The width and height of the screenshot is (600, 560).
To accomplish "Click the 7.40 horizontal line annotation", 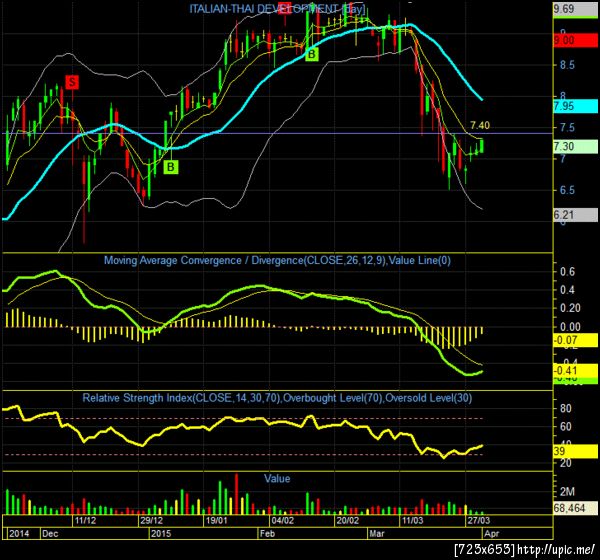I will 479,125.
